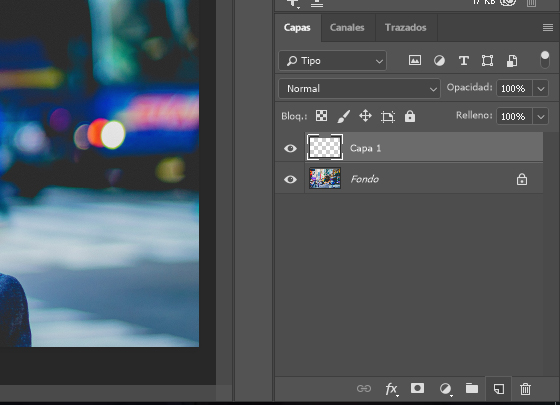Expand the Relleno slider arrow
This screenshot has height=405, width=560.
(541, 116)
